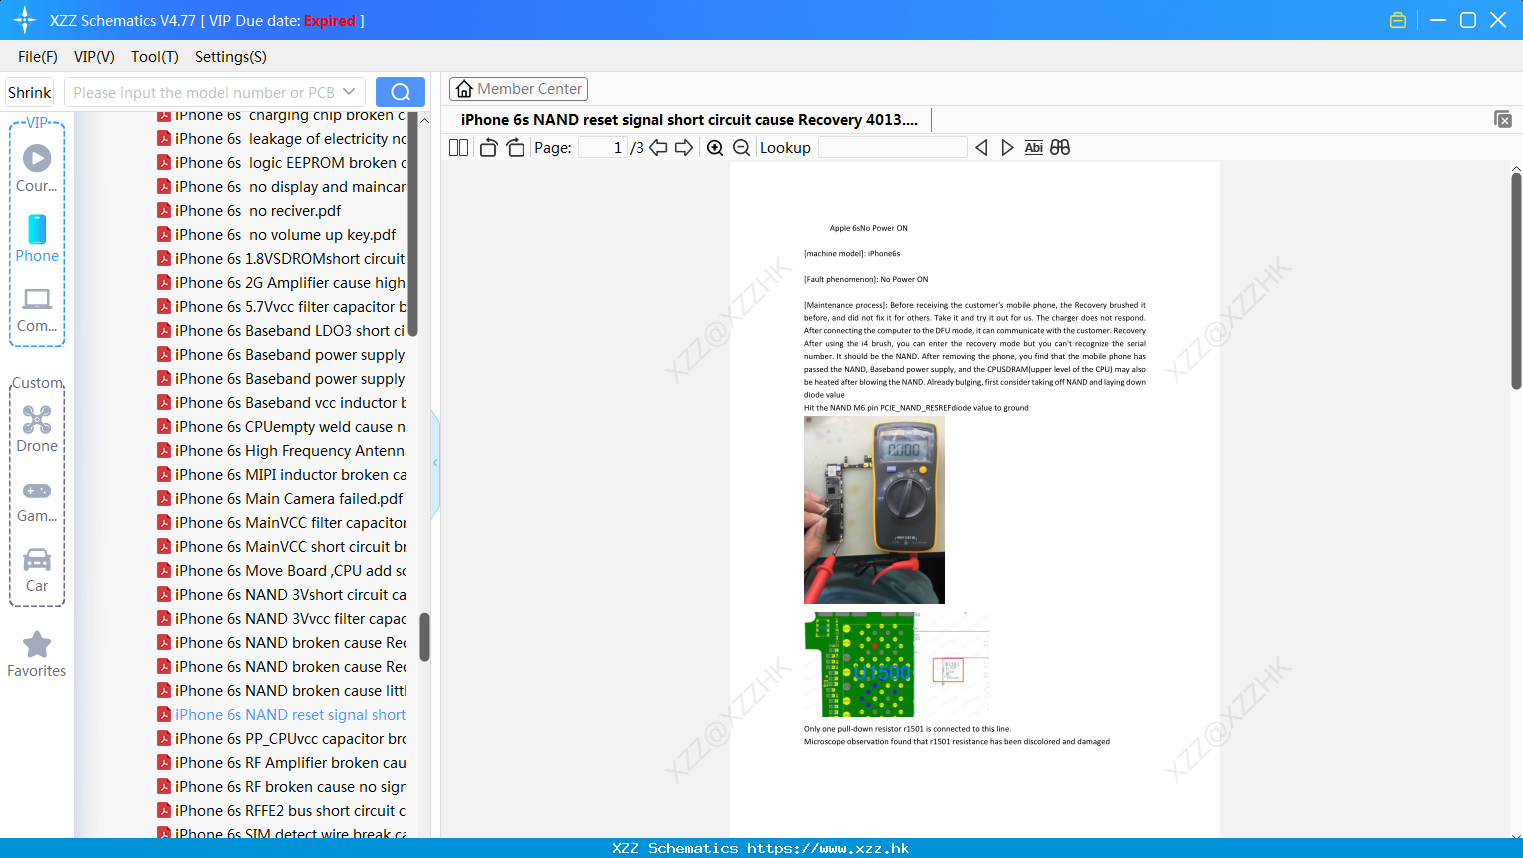Open iPhone 6s NAND 3Vvcc filter file
1523x858 pixels.
[281, 619]
